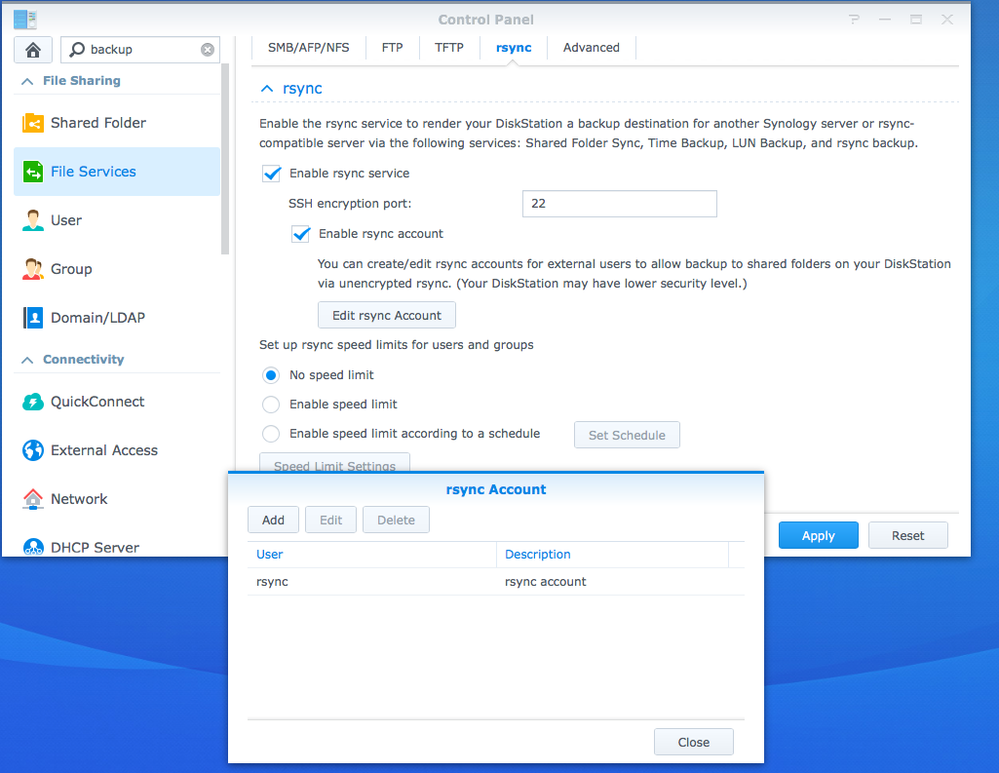Close the rsync Account dialog
This screenshot has height=773, width=999.
pos(694,742)
